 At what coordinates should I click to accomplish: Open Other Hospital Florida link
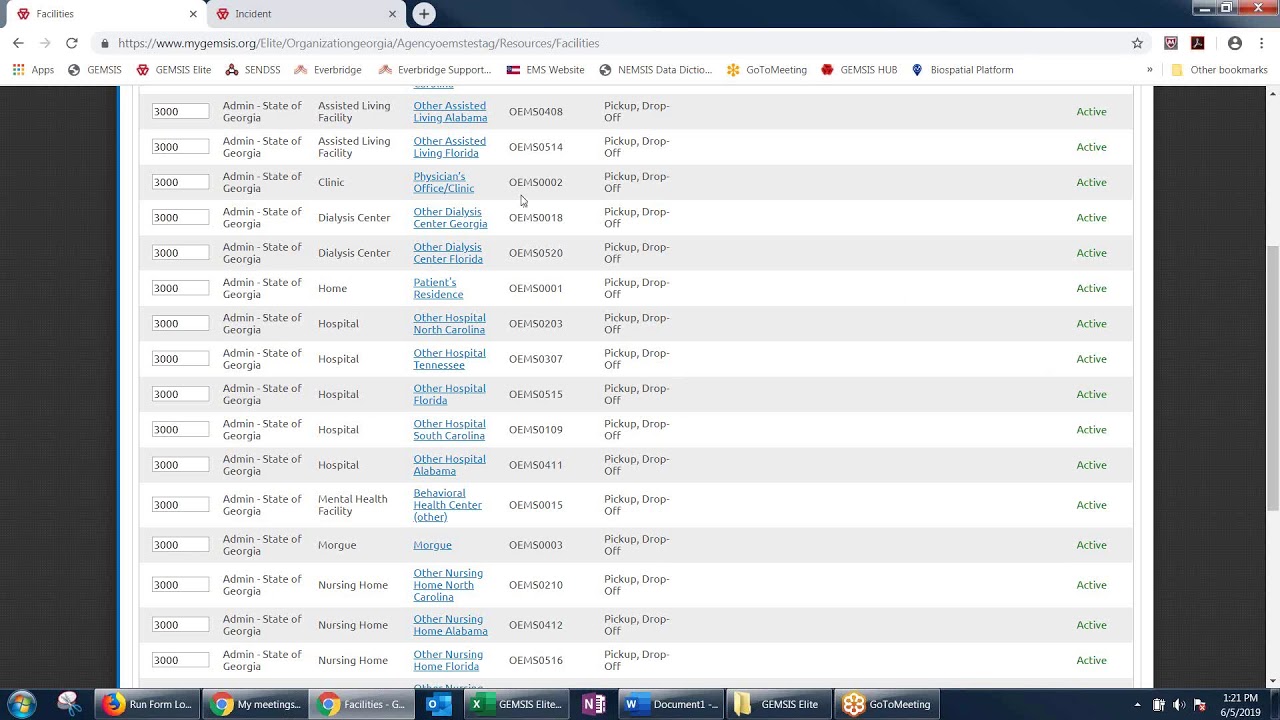(x=449, y=394)
